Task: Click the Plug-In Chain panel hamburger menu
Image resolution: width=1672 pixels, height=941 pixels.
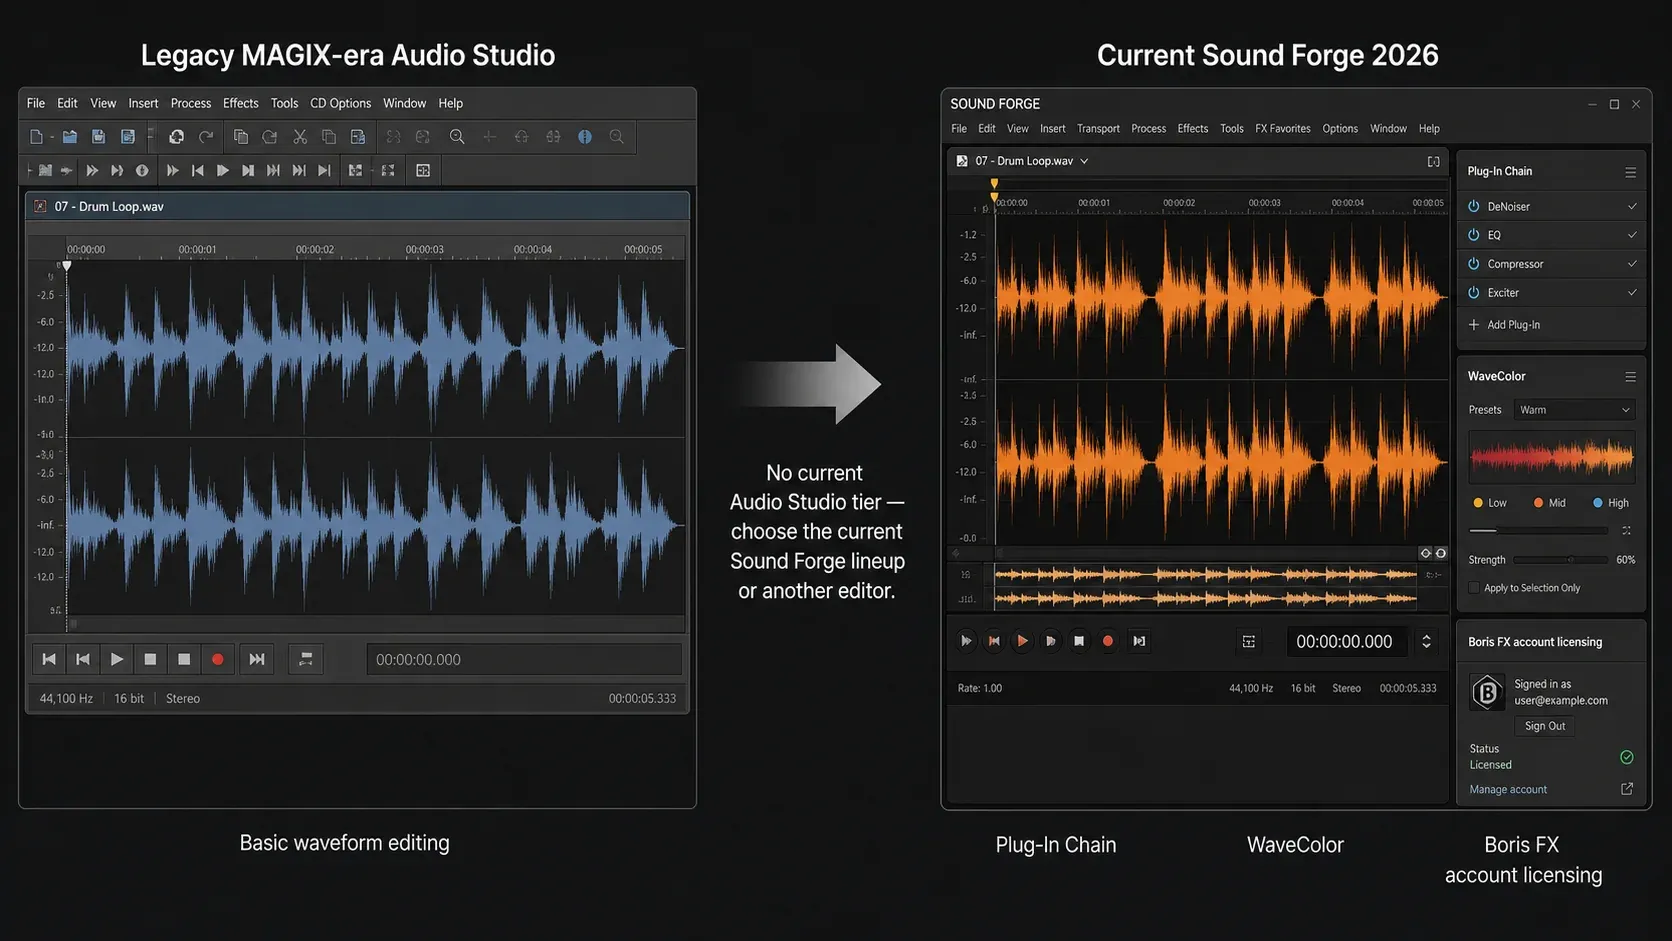Action: pyautogui.click(x=1631, y=172)
